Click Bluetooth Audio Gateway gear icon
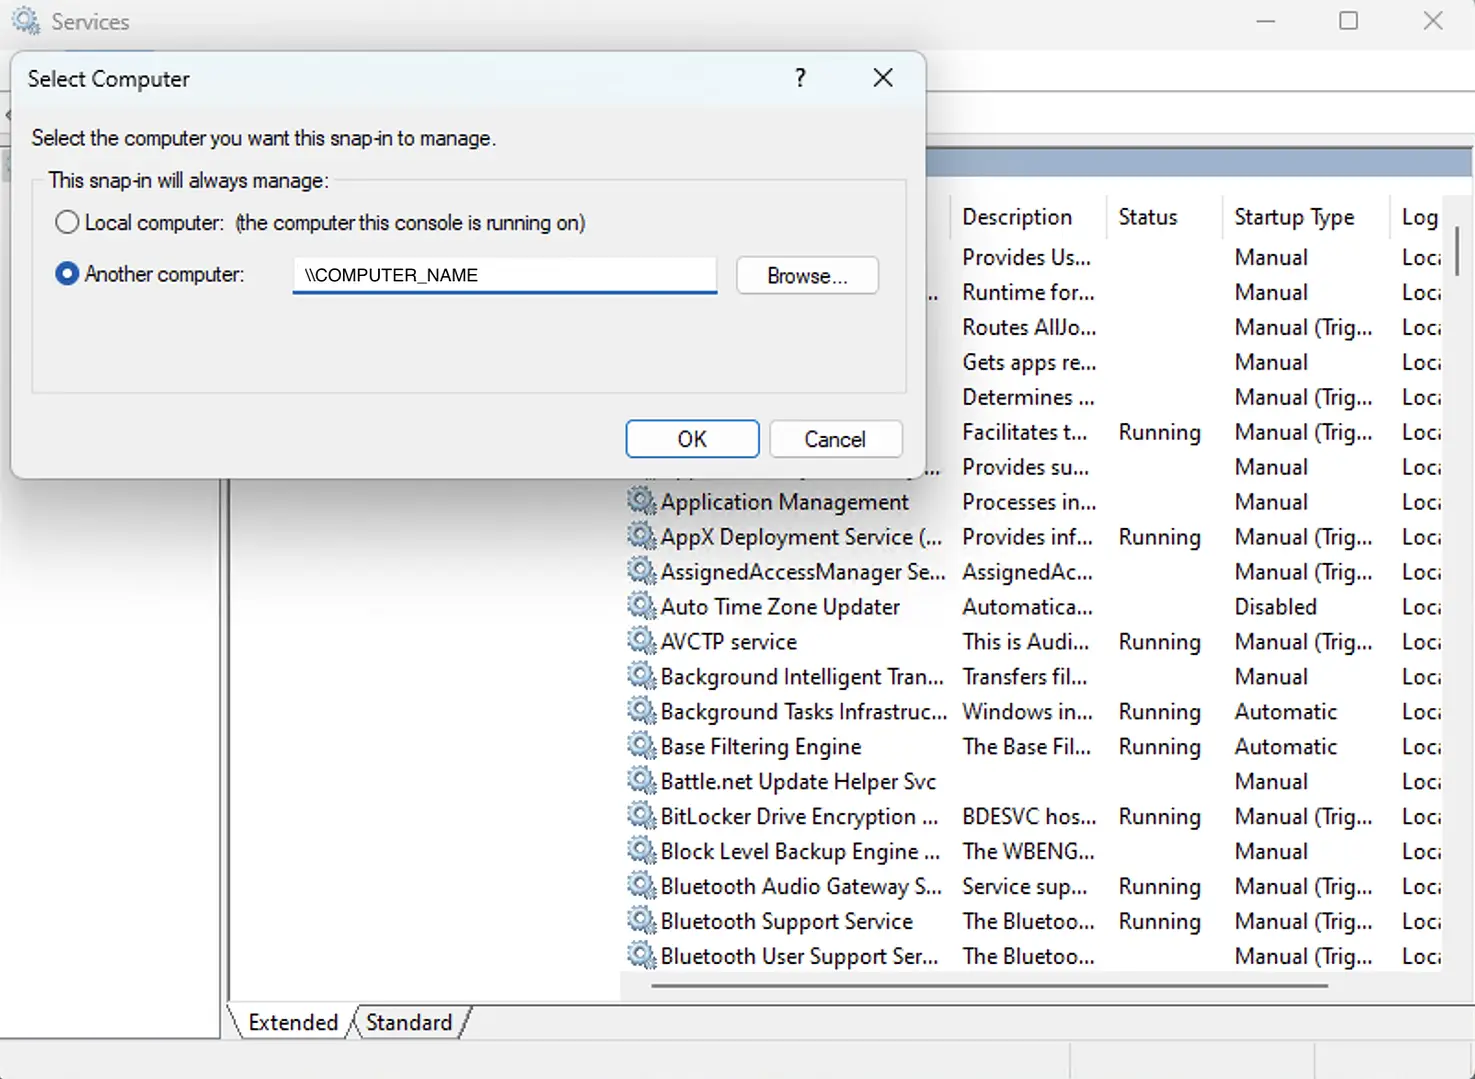Image resolution: width=1475 pixels, height=1079 pixels. (641, 886)
